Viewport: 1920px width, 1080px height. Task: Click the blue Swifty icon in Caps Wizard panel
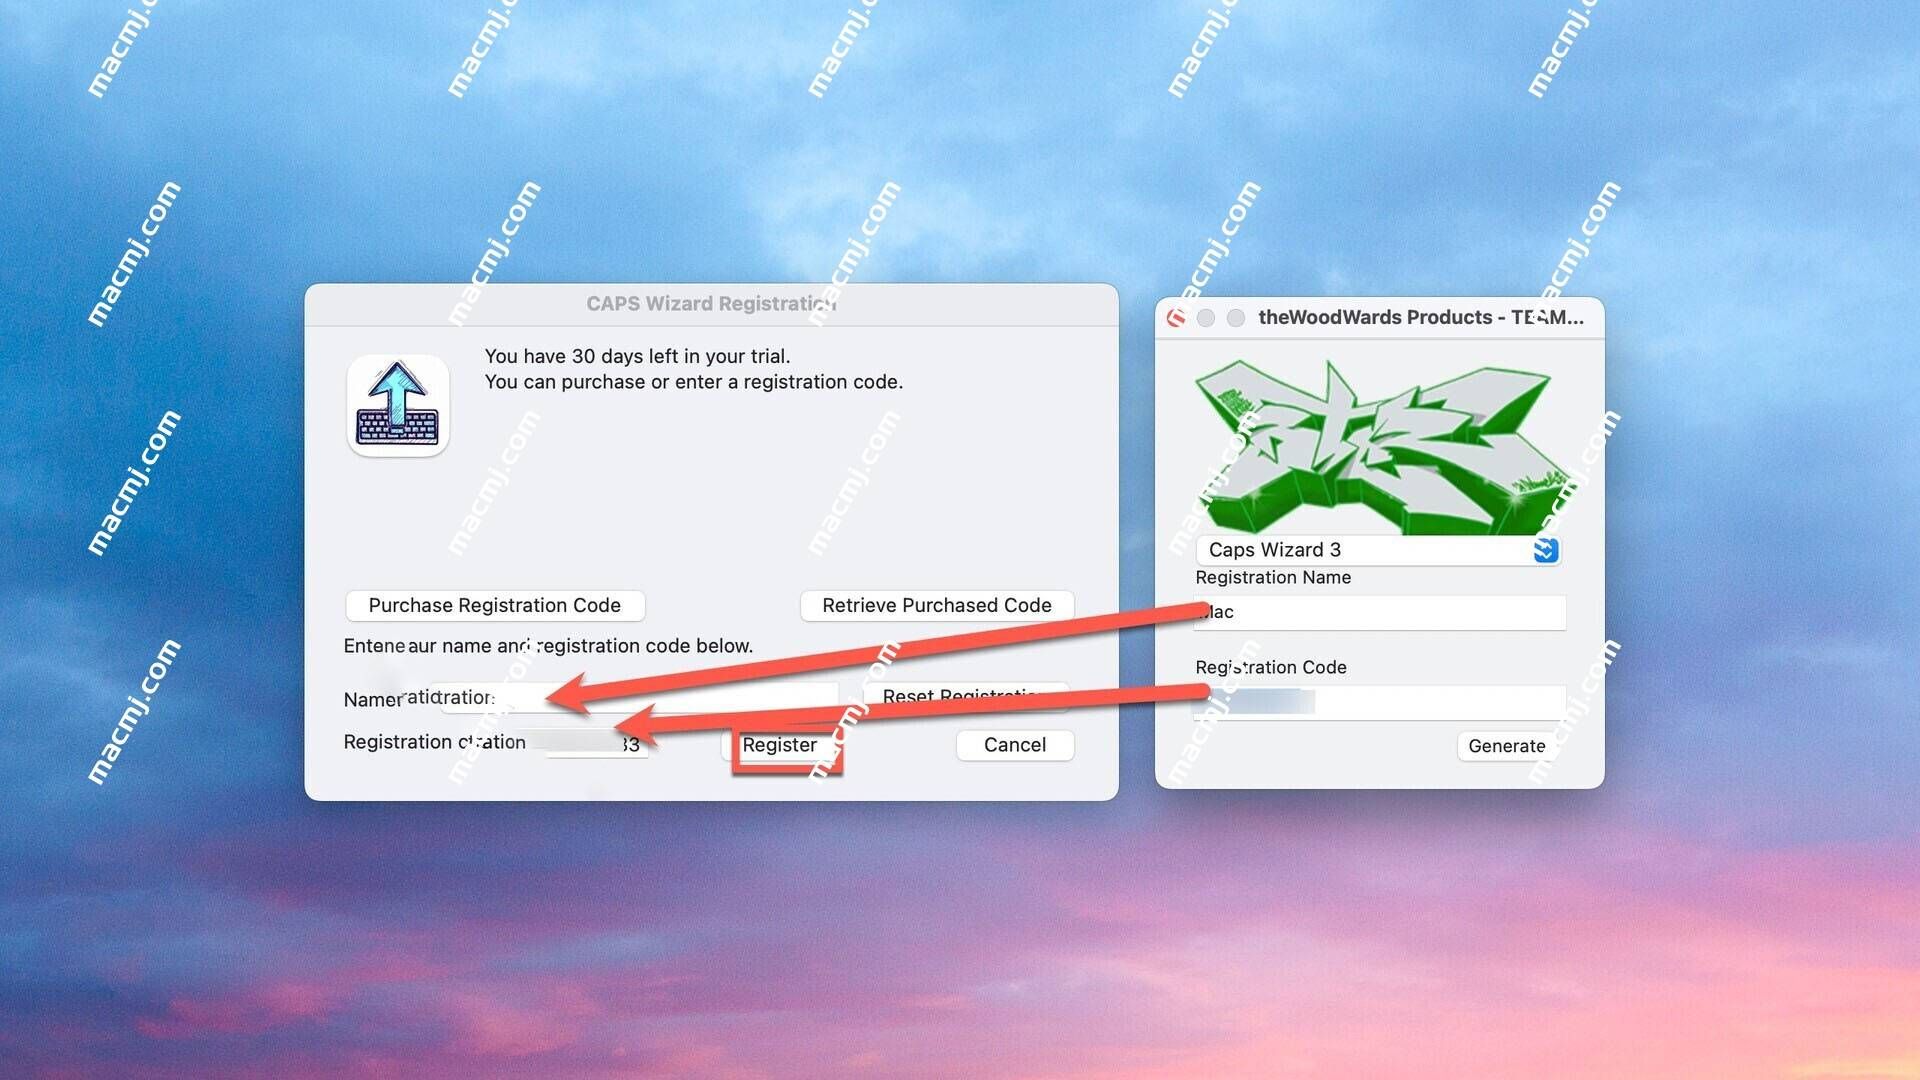coord(1545,550)
